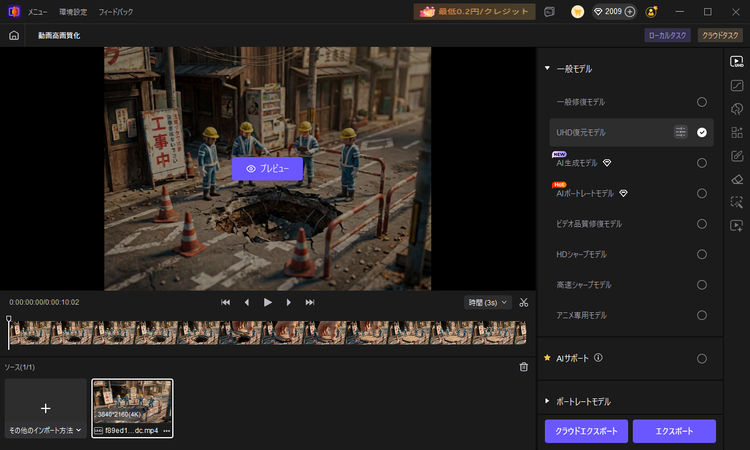Add credits with the plus icon
Viewport: 750px width, 450px height.
tap(630, 11)
